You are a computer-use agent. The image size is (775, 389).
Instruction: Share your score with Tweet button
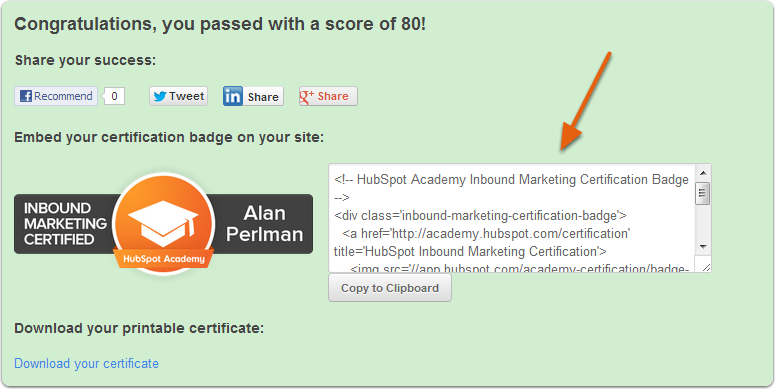pyautogui.click(x=178, y=96)
